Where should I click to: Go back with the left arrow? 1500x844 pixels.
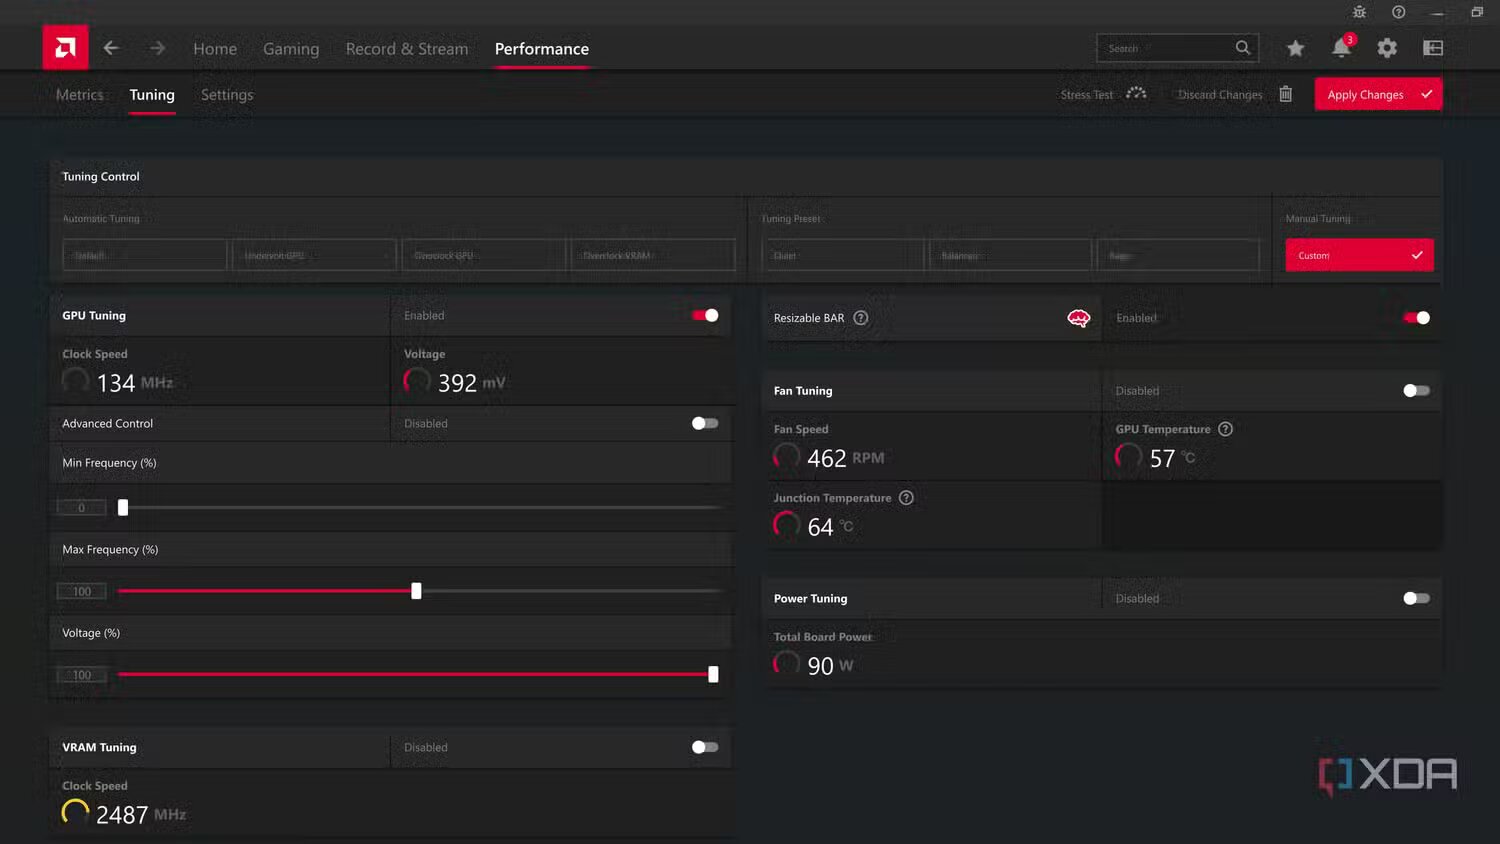111,48
